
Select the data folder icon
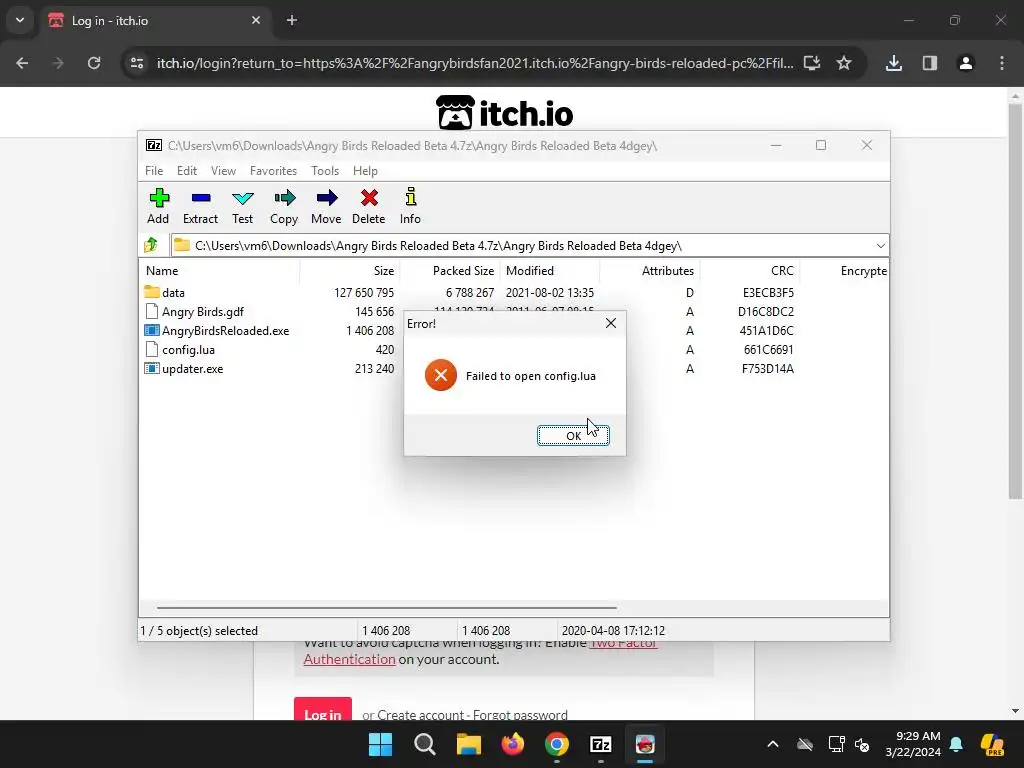pyautogui.click(x=152, y=292)
